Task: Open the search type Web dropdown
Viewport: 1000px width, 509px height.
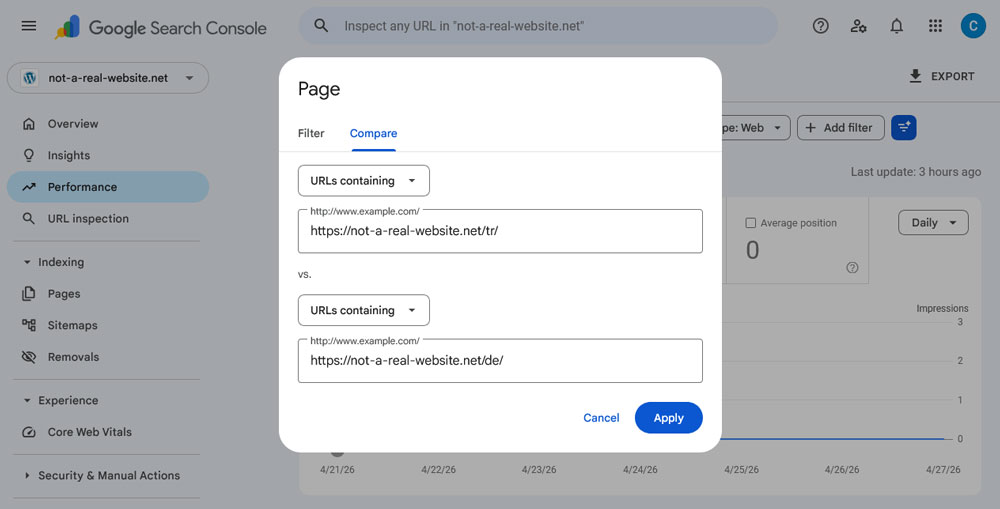Action: pos(755,128)
